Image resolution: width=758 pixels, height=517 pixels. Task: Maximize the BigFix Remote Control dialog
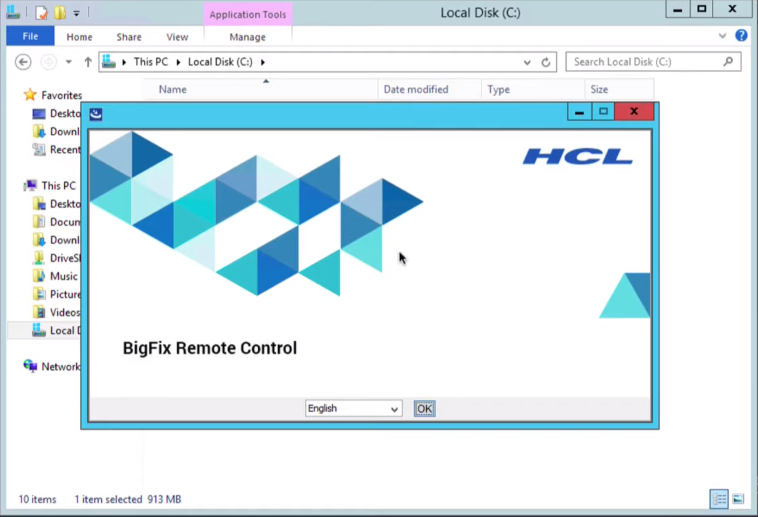tap(603, 112)
